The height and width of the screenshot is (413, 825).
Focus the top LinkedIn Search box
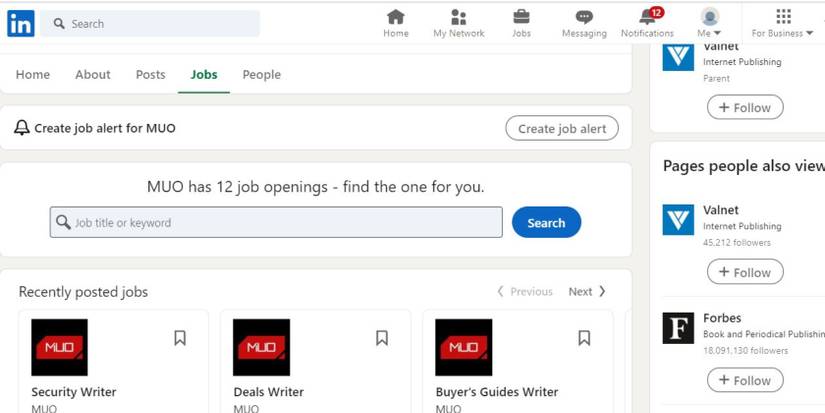(150, 24)
